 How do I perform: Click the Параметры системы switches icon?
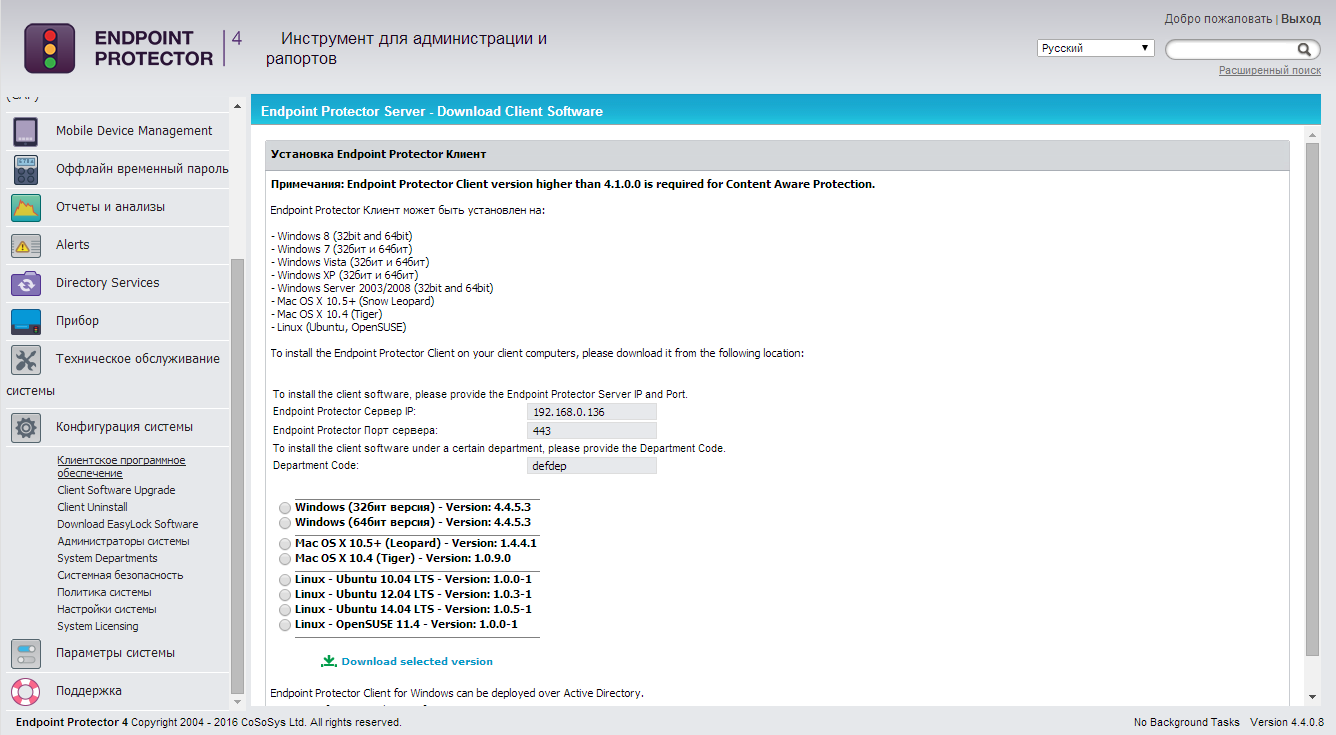(26, 653)
